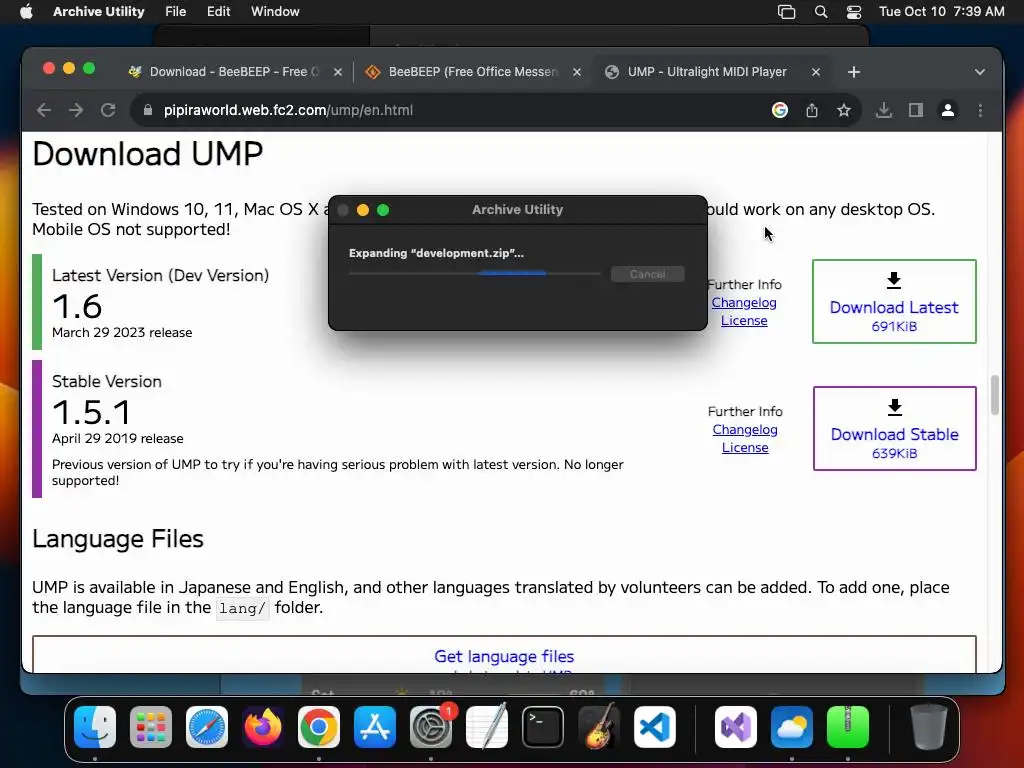Open Finder from the Dock
The height and width of the screenshot is (768, 1024).
pos(95,727)
